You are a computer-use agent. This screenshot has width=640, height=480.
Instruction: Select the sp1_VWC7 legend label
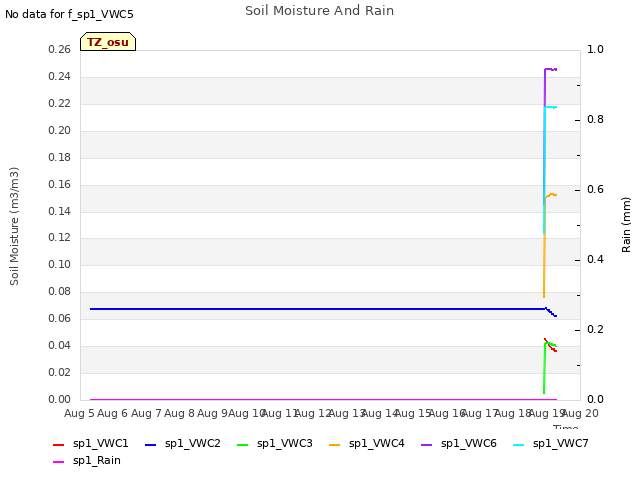(x=561, y=443)
